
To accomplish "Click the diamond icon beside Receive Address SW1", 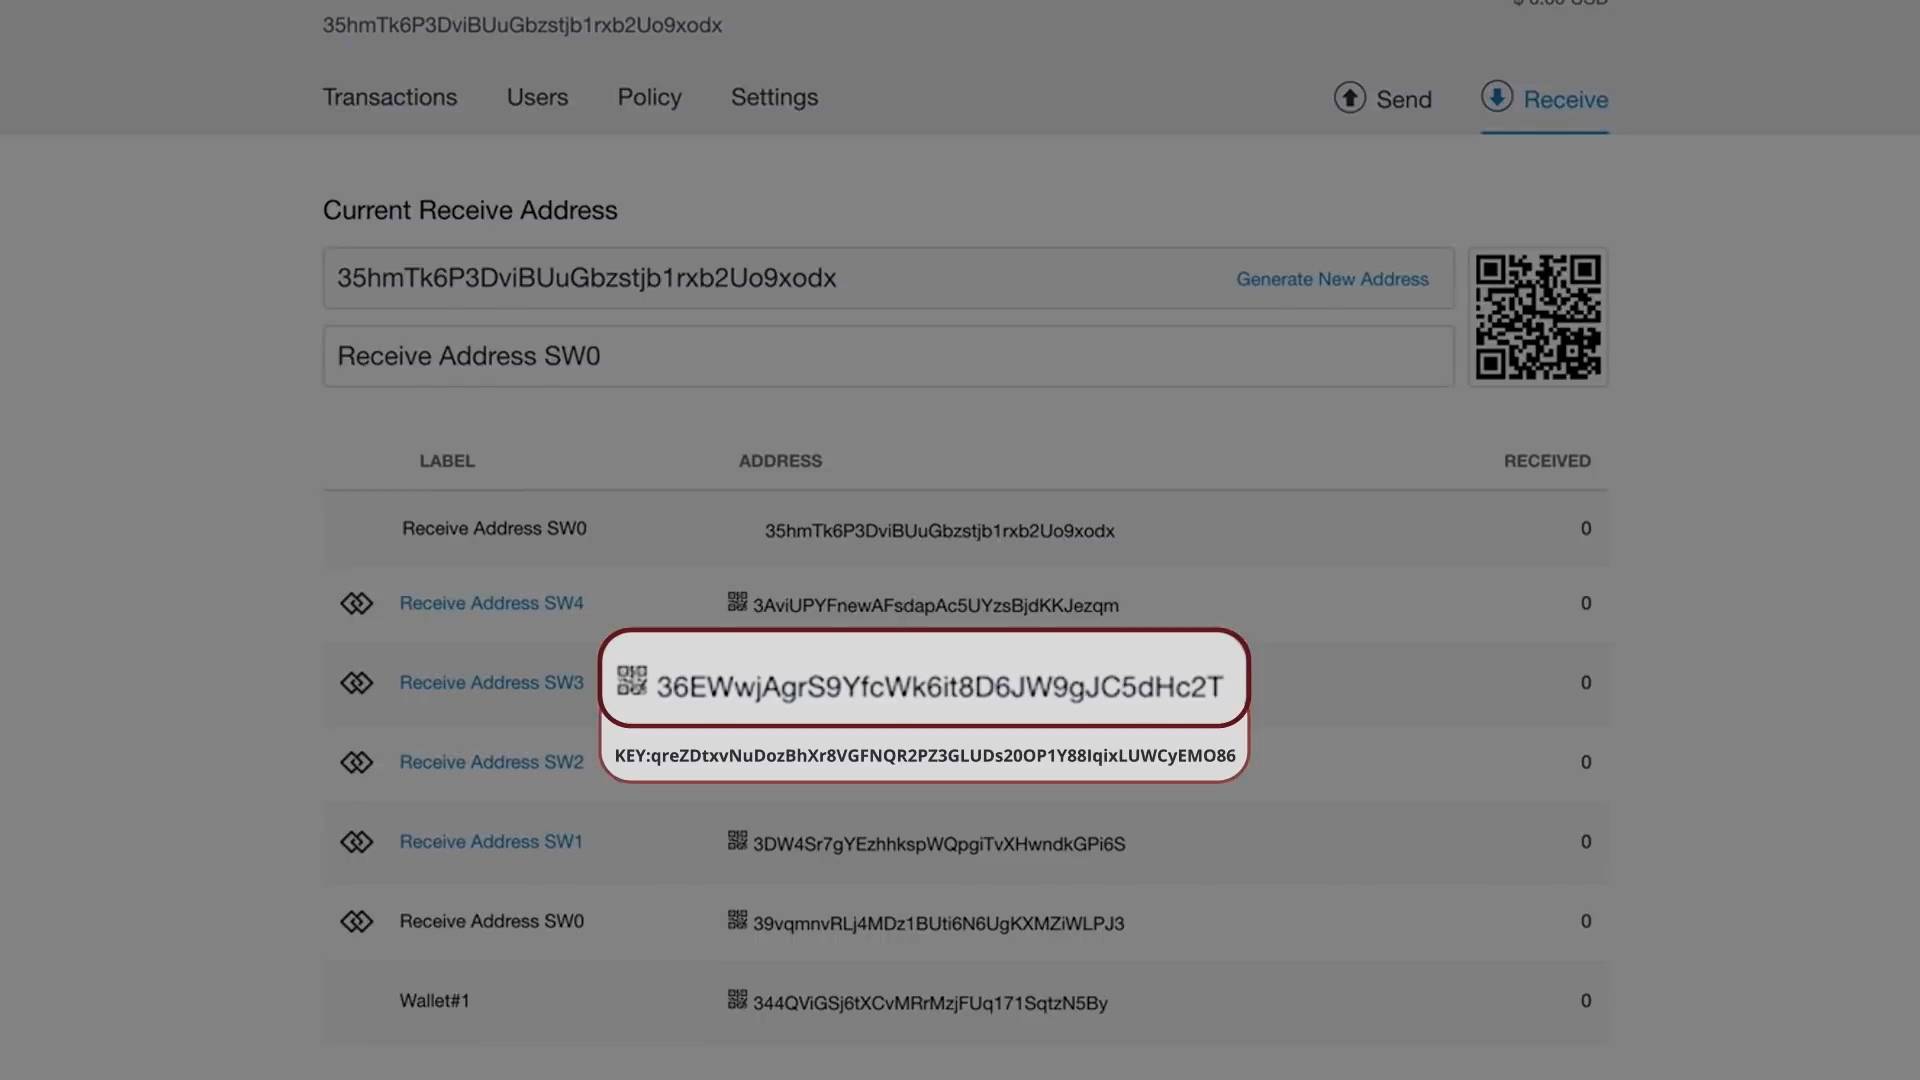I will pos(356,842).
